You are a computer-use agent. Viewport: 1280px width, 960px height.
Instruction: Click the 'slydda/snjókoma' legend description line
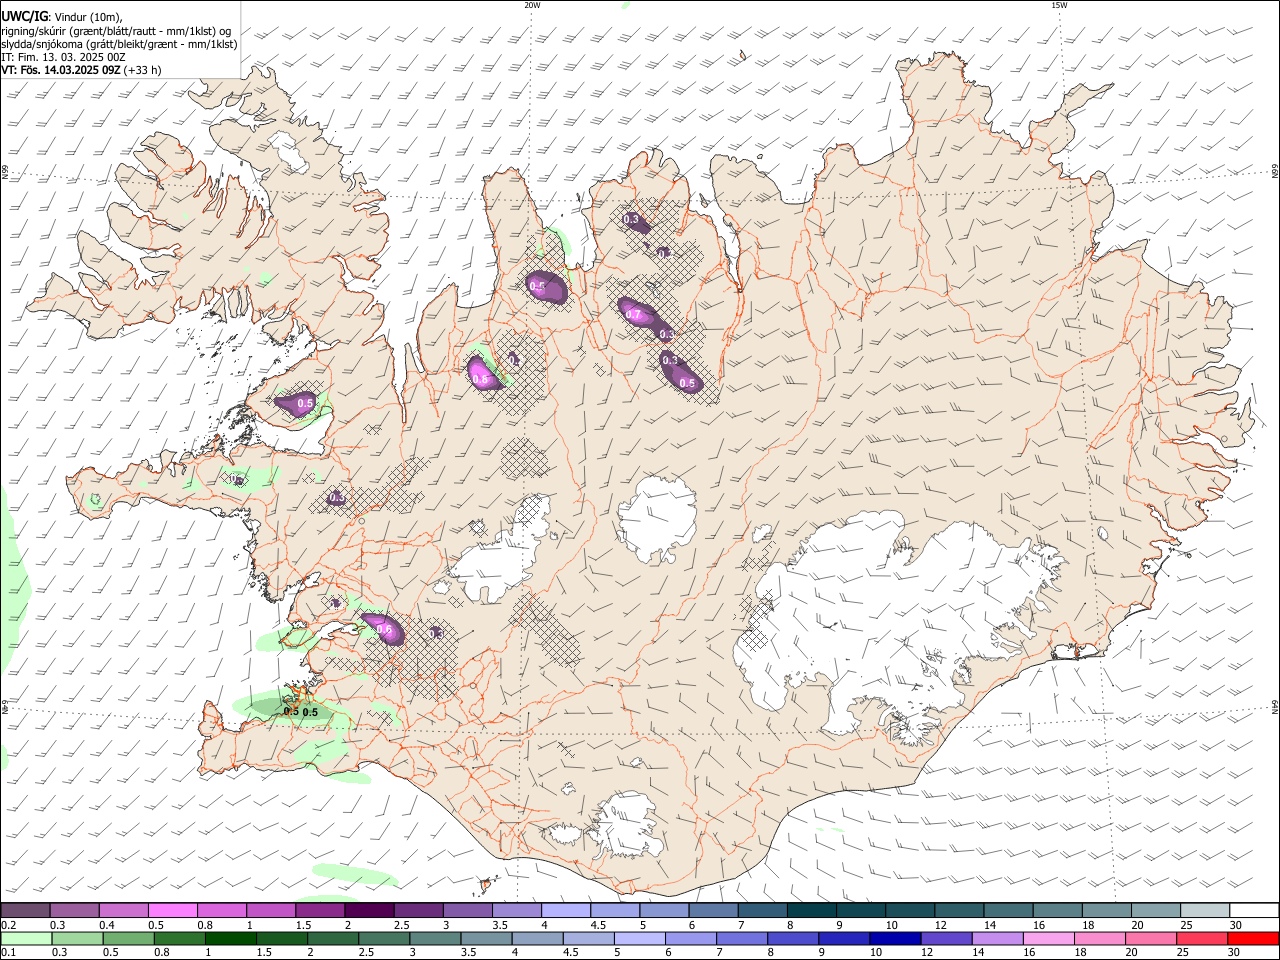(119, 44)
